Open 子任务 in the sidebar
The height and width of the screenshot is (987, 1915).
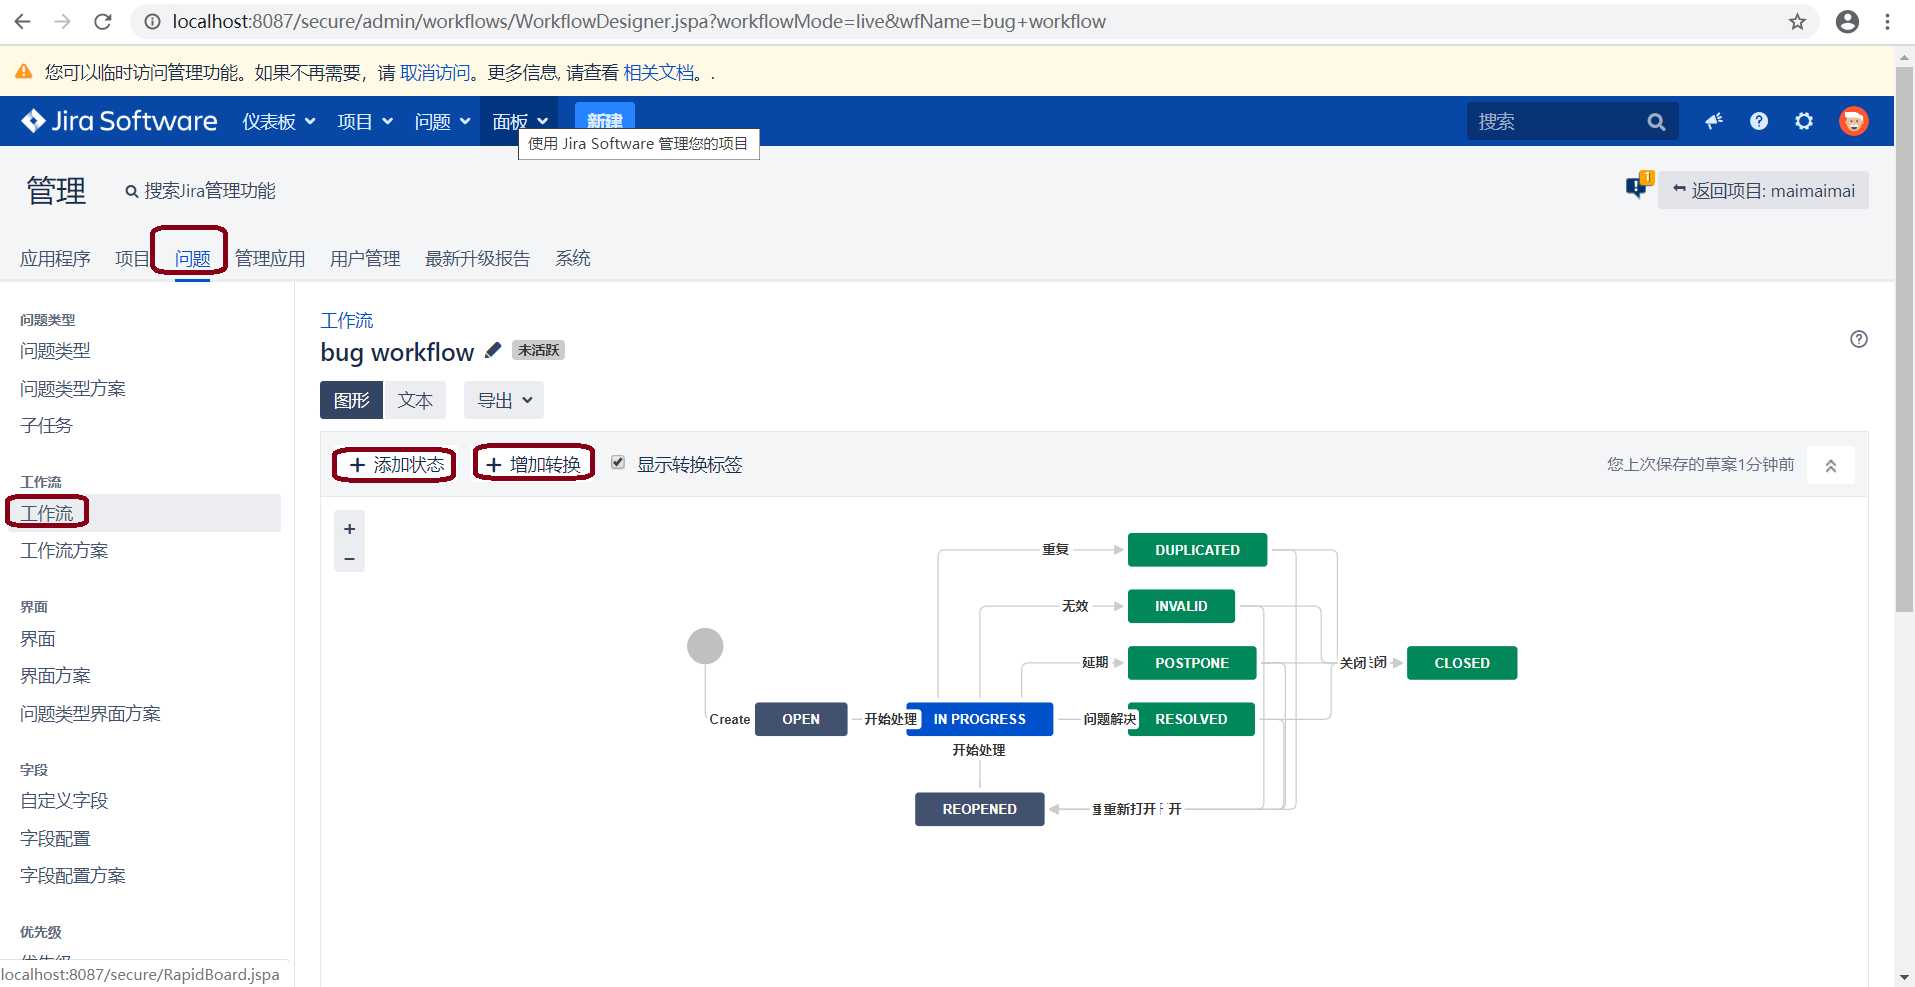coord(46,425)
